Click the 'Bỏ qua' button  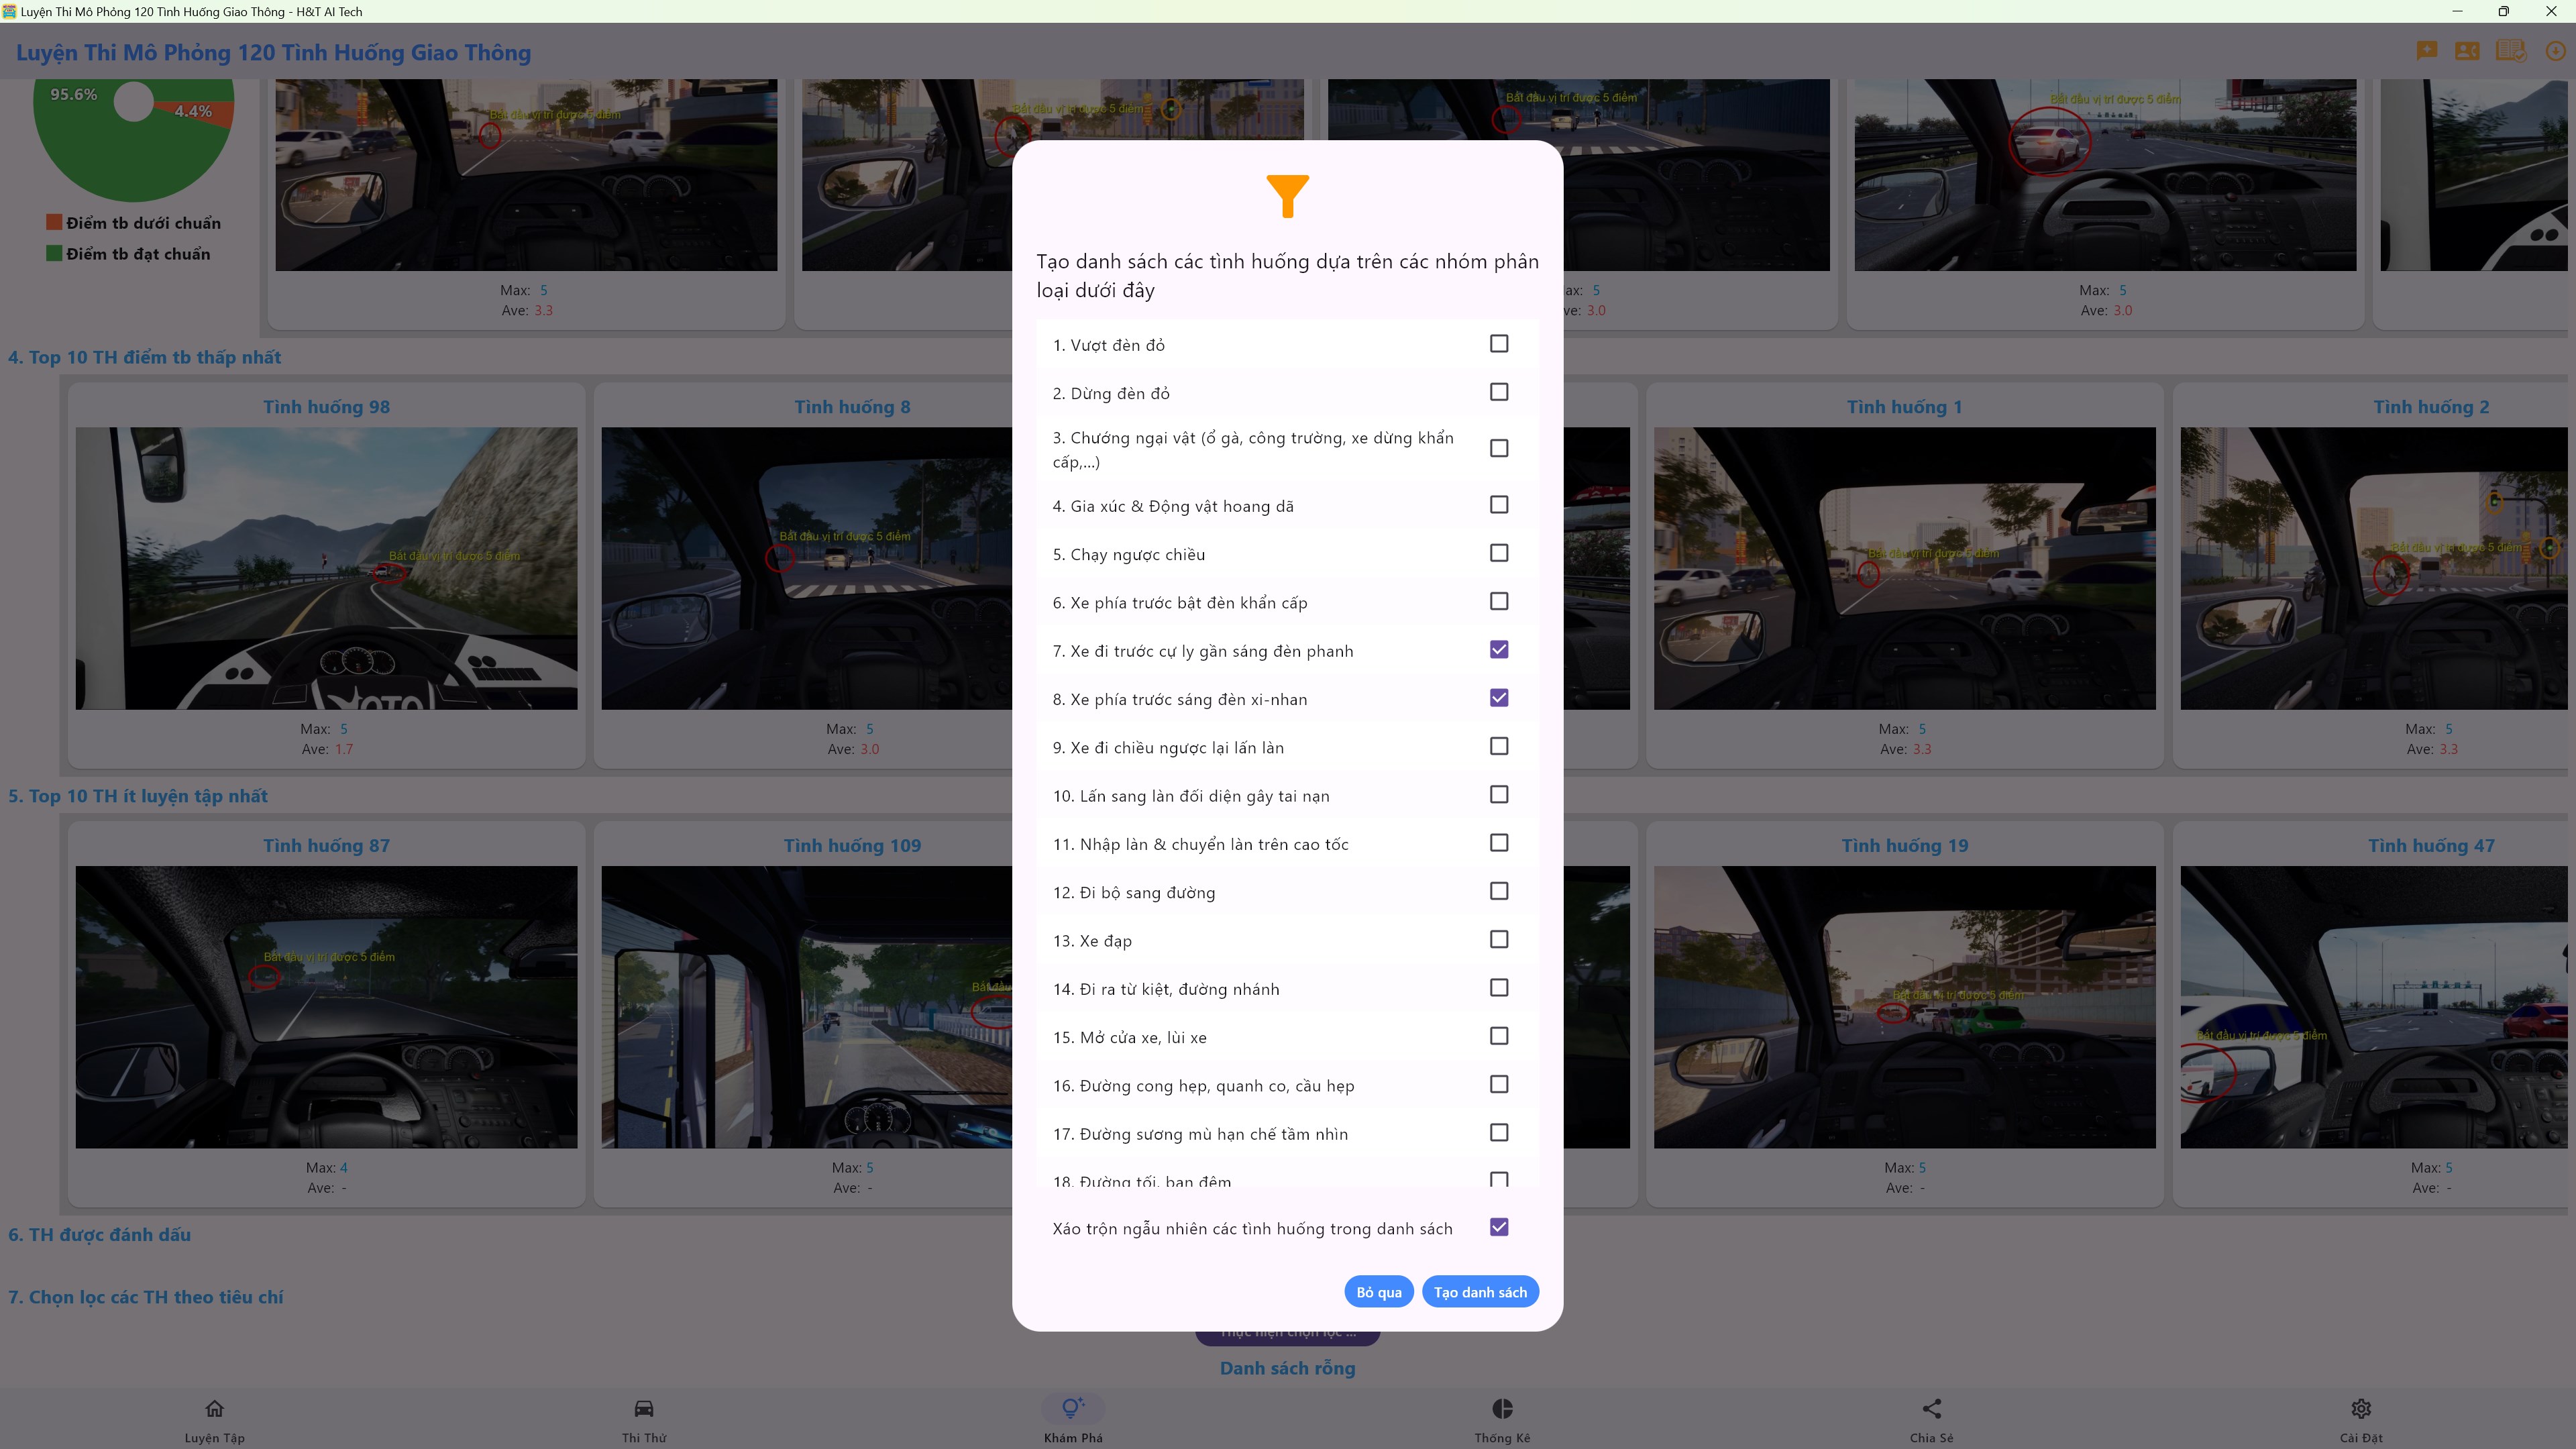point(1379,1292)
